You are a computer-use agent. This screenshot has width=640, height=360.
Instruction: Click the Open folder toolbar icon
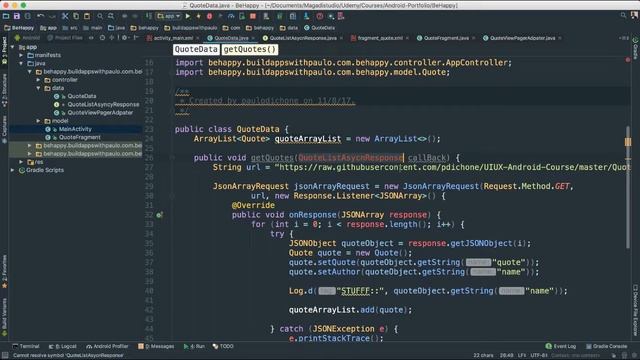click(6, 16)
